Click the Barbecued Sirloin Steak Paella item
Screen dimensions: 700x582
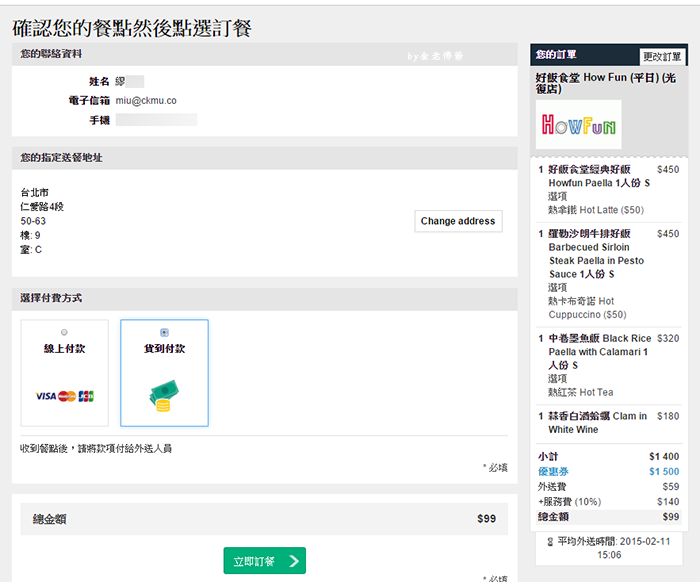(x=596, y=254)
